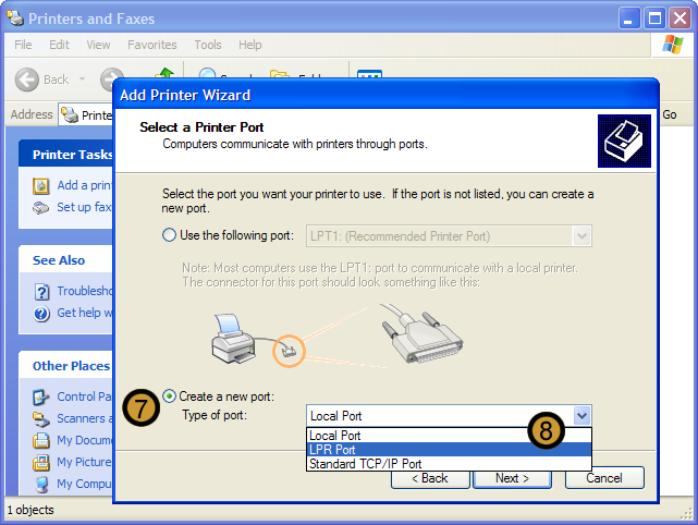The image size is (698, 525).
Task: Click the My Computer link
Action: 85,484
